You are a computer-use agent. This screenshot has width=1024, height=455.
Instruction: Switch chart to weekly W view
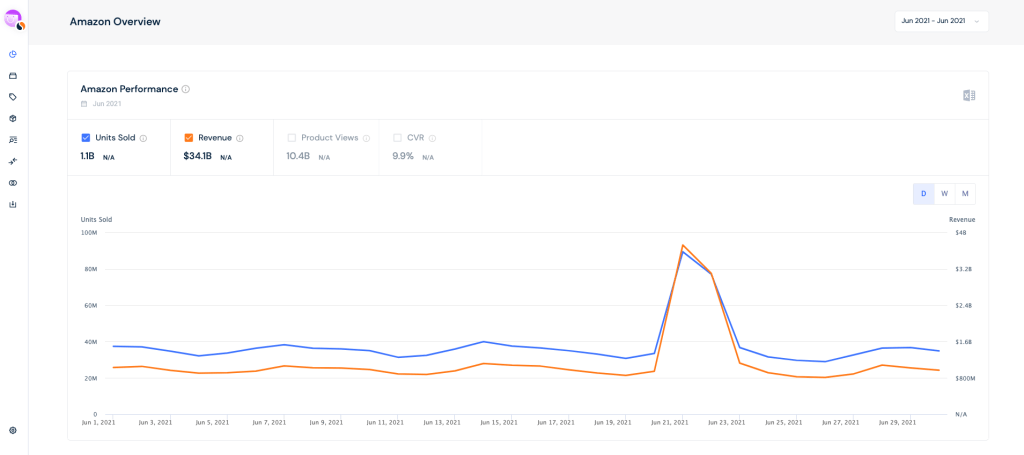944,194
